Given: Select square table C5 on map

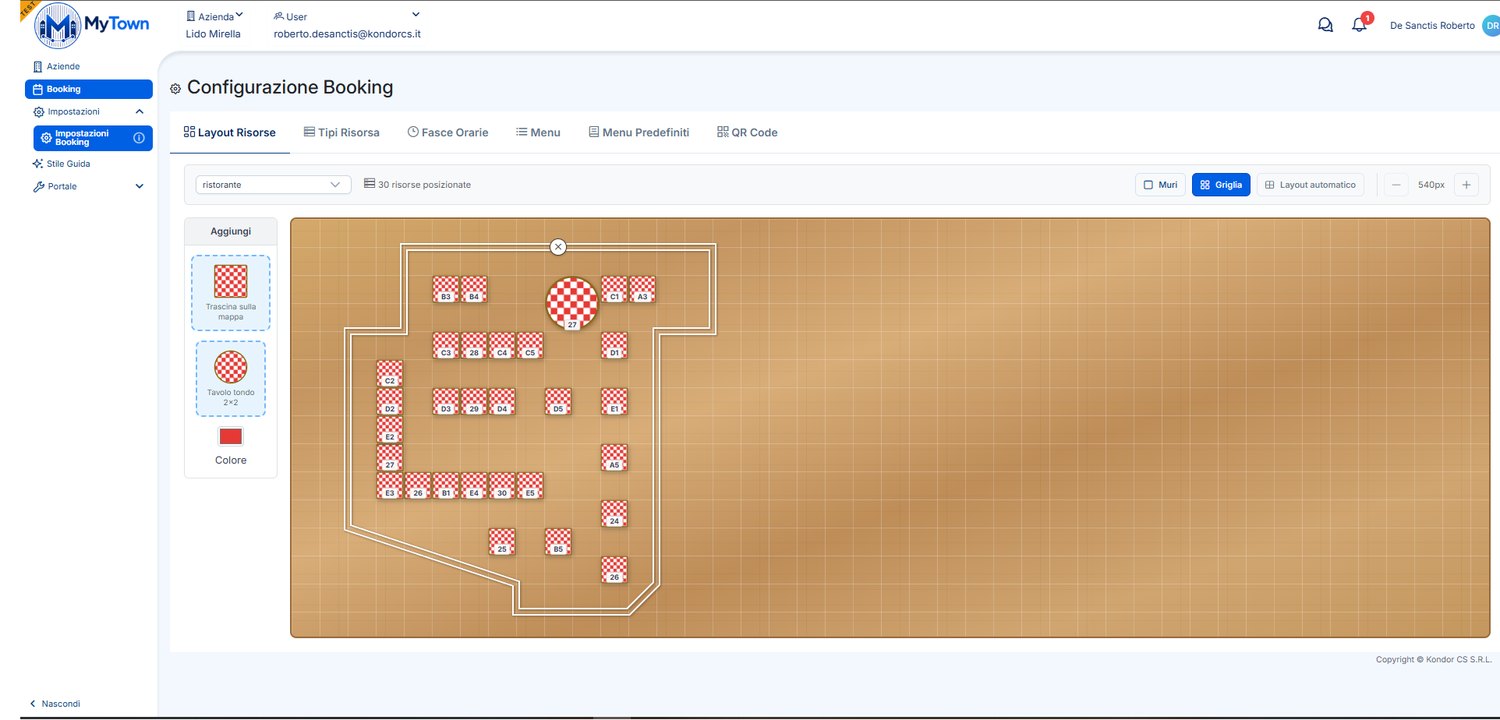Looking at the screenshot, I should tap(530, 345).
